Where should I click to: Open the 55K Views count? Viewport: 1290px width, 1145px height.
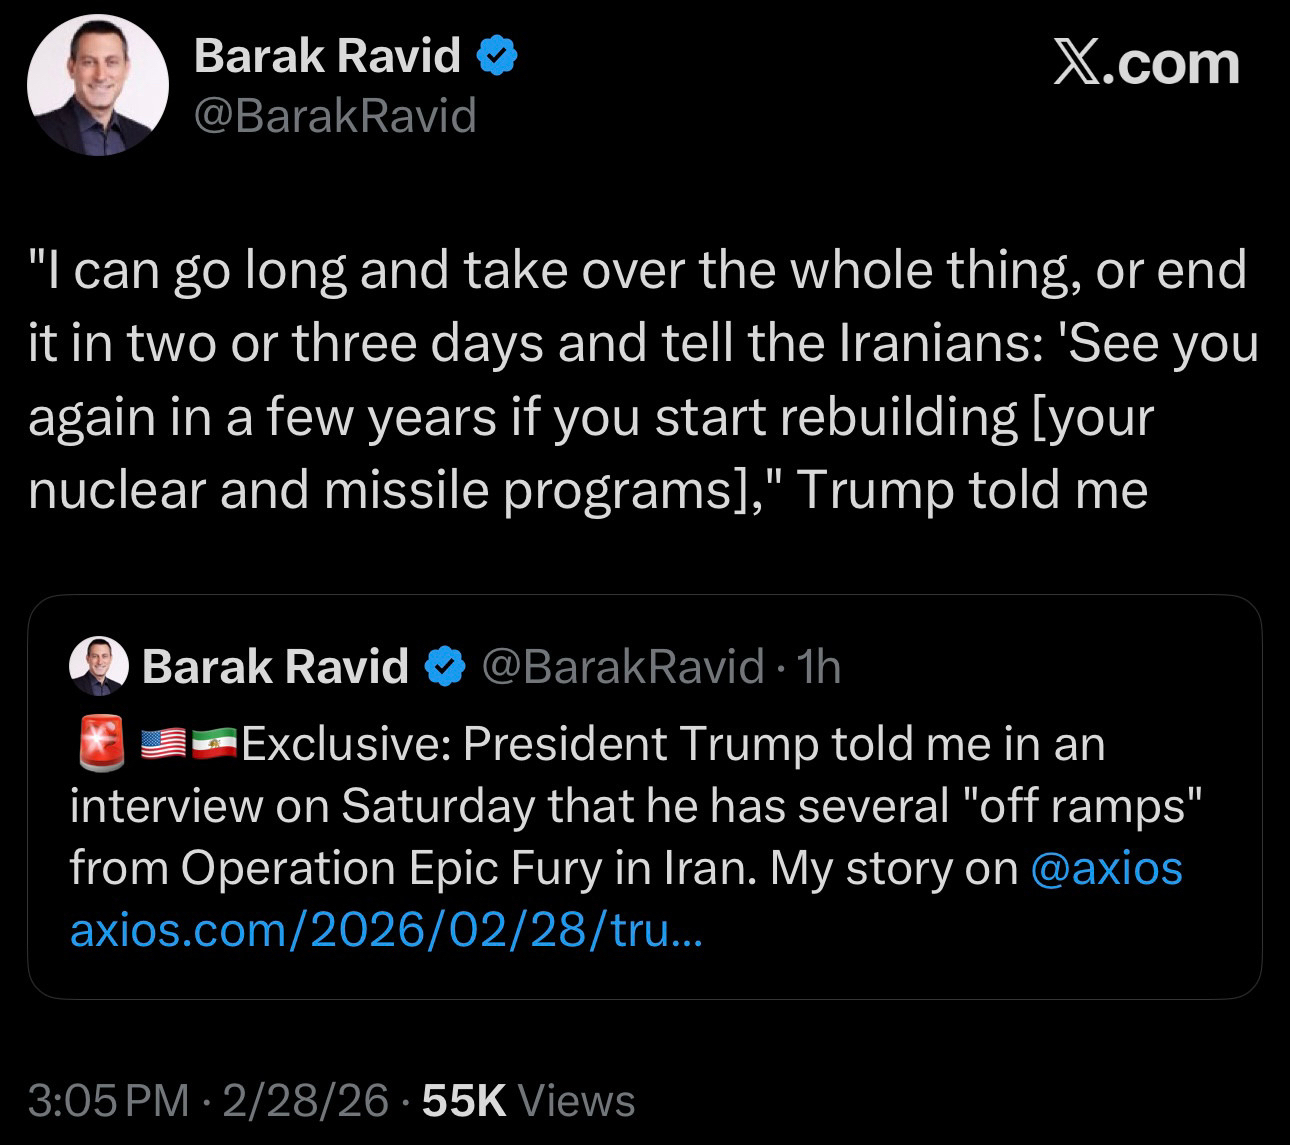pyautogui.click(x=529, y=1101)
